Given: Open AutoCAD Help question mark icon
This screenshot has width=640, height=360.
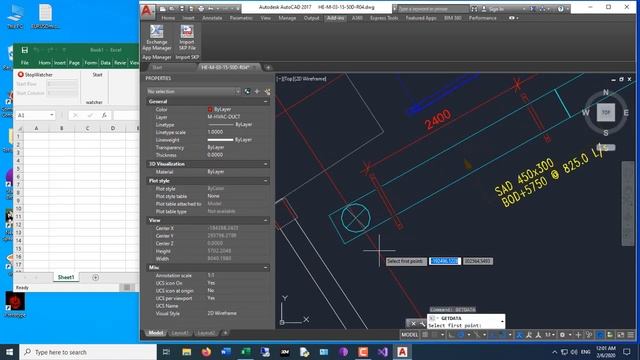Looking at the screenshot, I should [560, 9].
